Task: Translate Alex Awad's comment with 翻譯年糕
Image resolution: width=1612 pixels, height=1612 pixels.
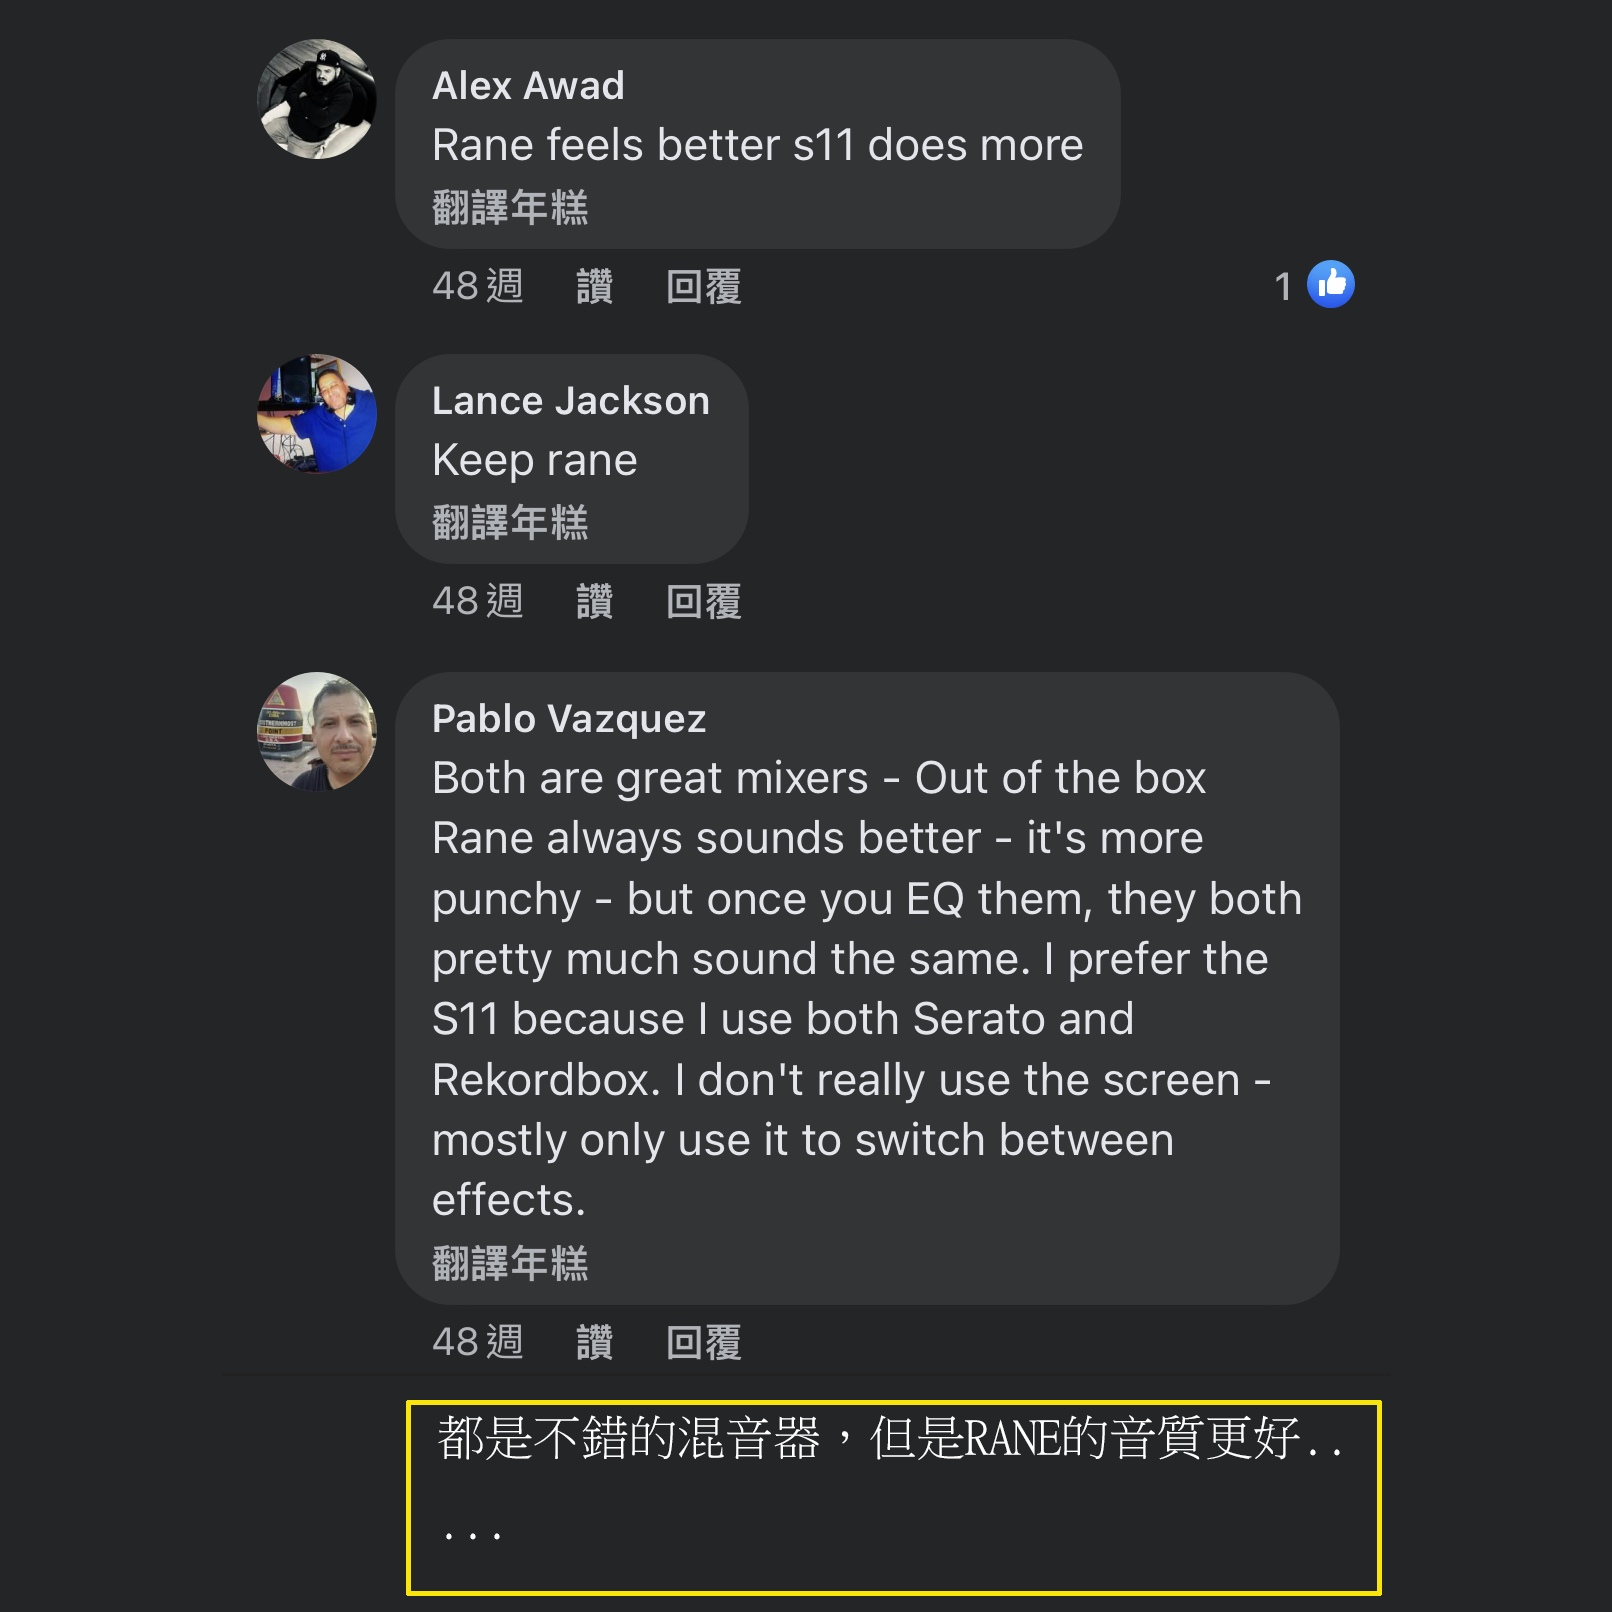Action: (x=510, y=208)
